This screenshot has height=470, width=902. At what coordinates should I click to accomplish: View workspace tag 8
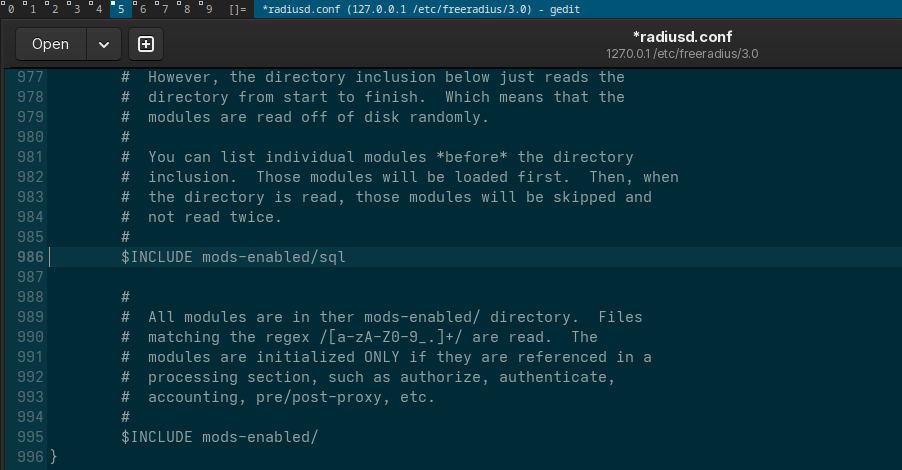(186, 9)
